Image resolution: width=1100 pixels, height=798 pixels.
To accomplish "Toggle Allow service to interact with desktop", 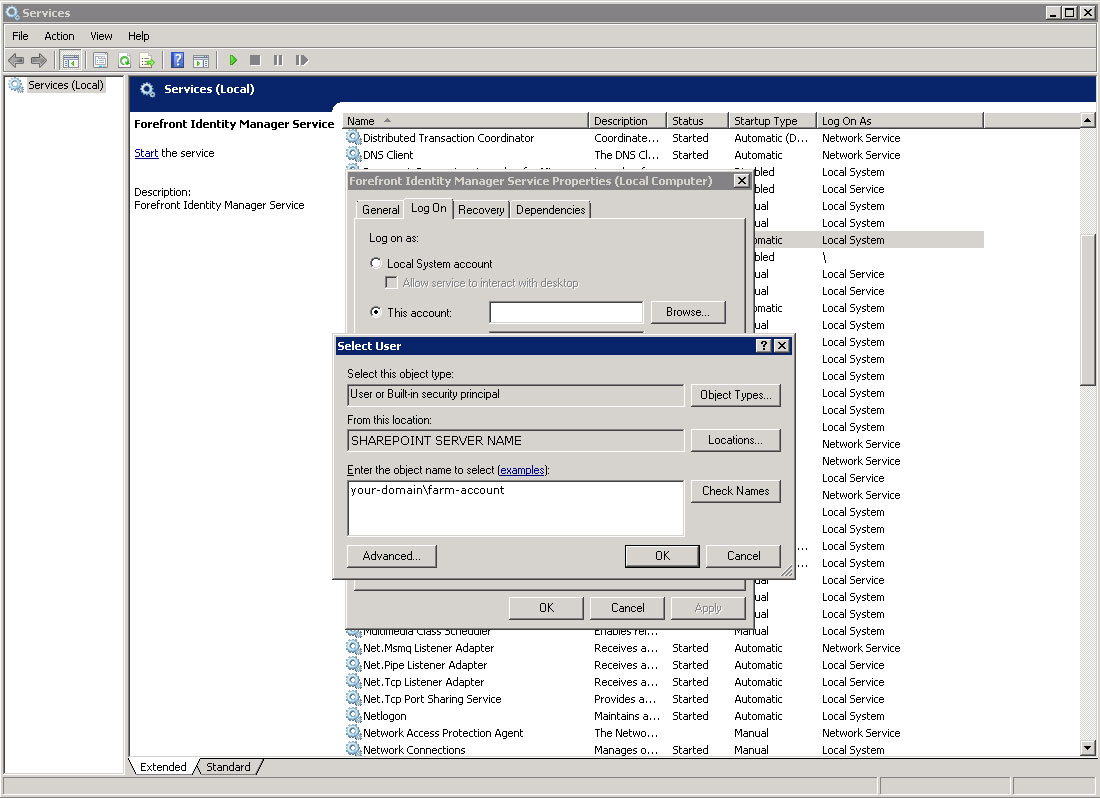I will 391,283.
